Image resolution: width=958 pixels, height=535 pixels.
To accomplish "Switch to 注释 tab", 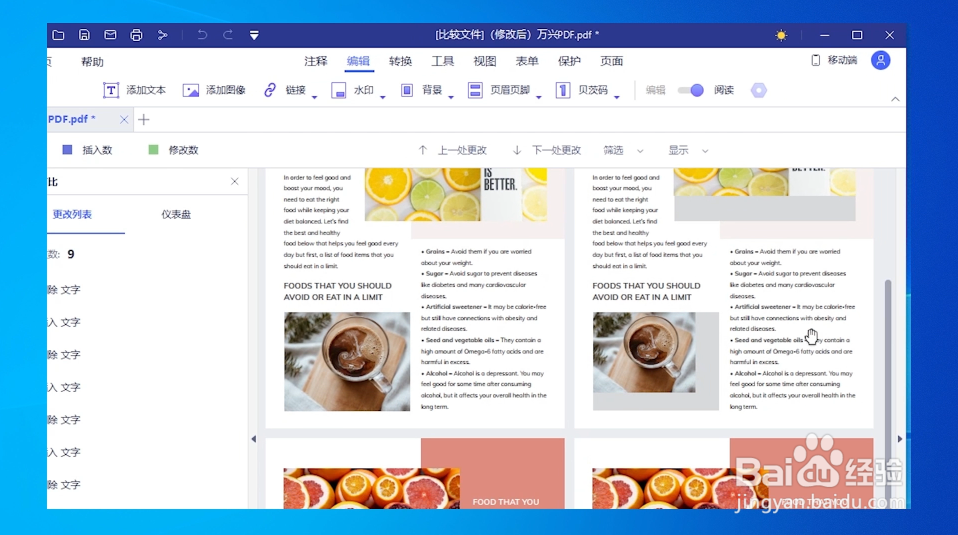I will [x=316, y=61].
